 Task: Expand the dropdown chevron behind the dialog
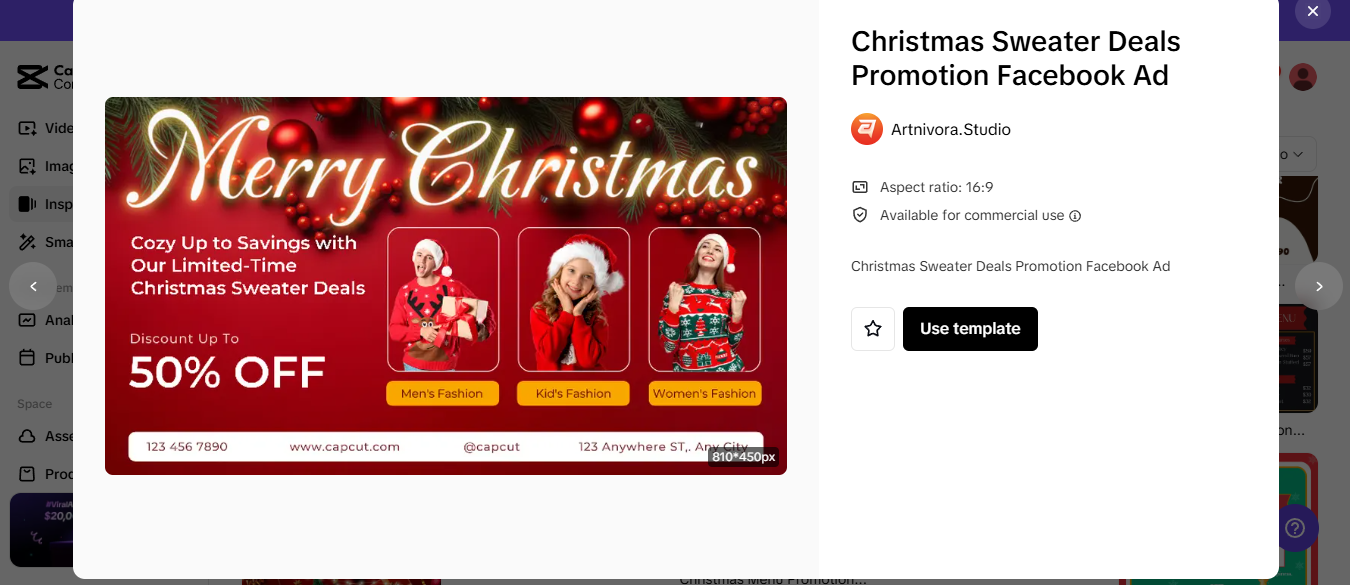(x=1298, y=155)
